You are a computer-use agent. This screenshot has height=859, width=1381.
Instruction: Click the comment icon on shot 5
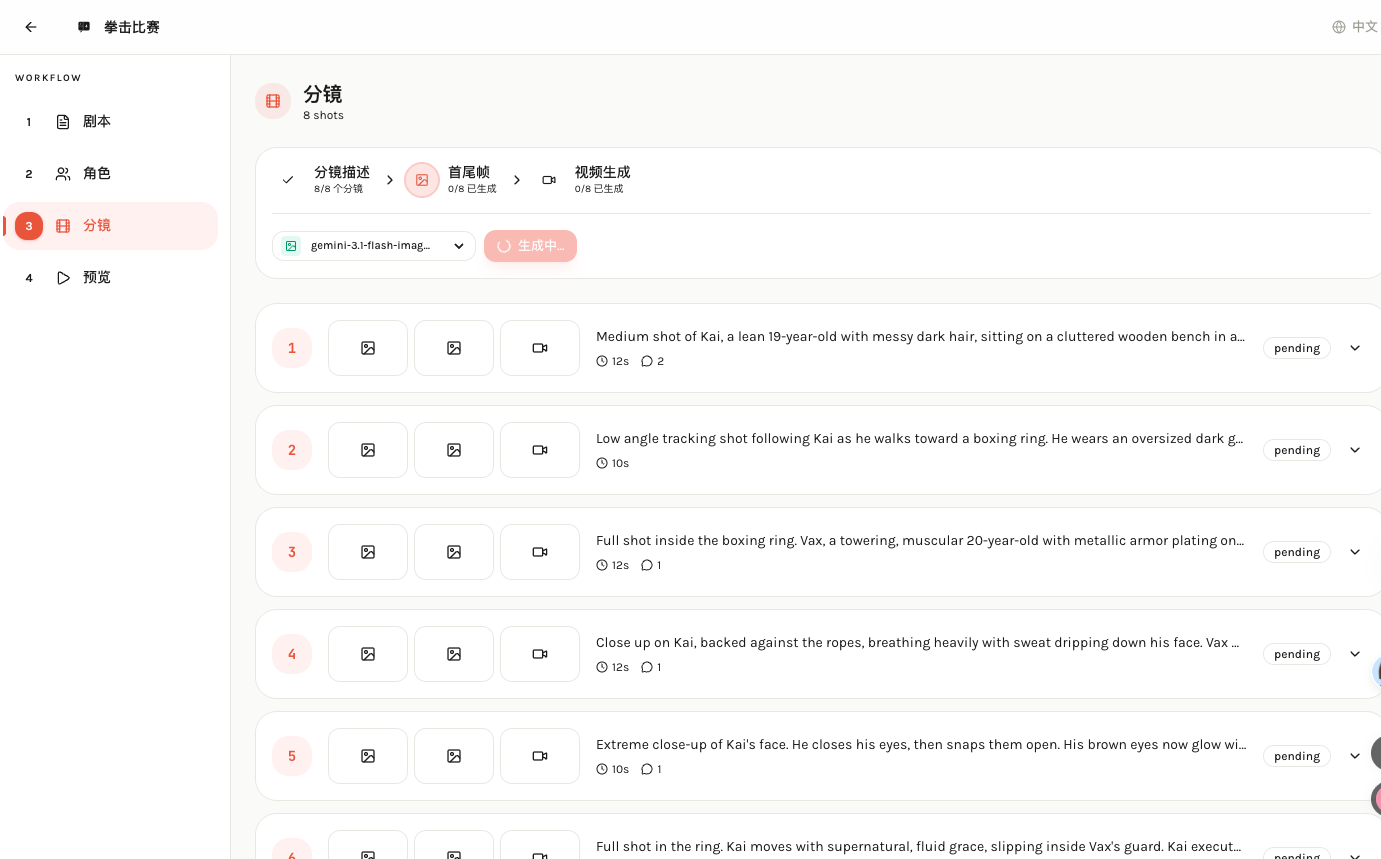pyautogui.click(x=647, y=769)
